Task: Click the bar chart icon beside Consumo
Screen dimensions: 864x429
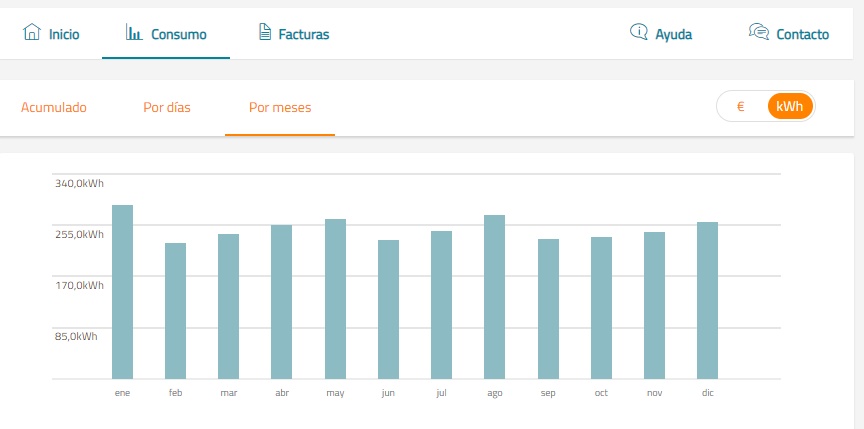Action: tap(134, 32)
